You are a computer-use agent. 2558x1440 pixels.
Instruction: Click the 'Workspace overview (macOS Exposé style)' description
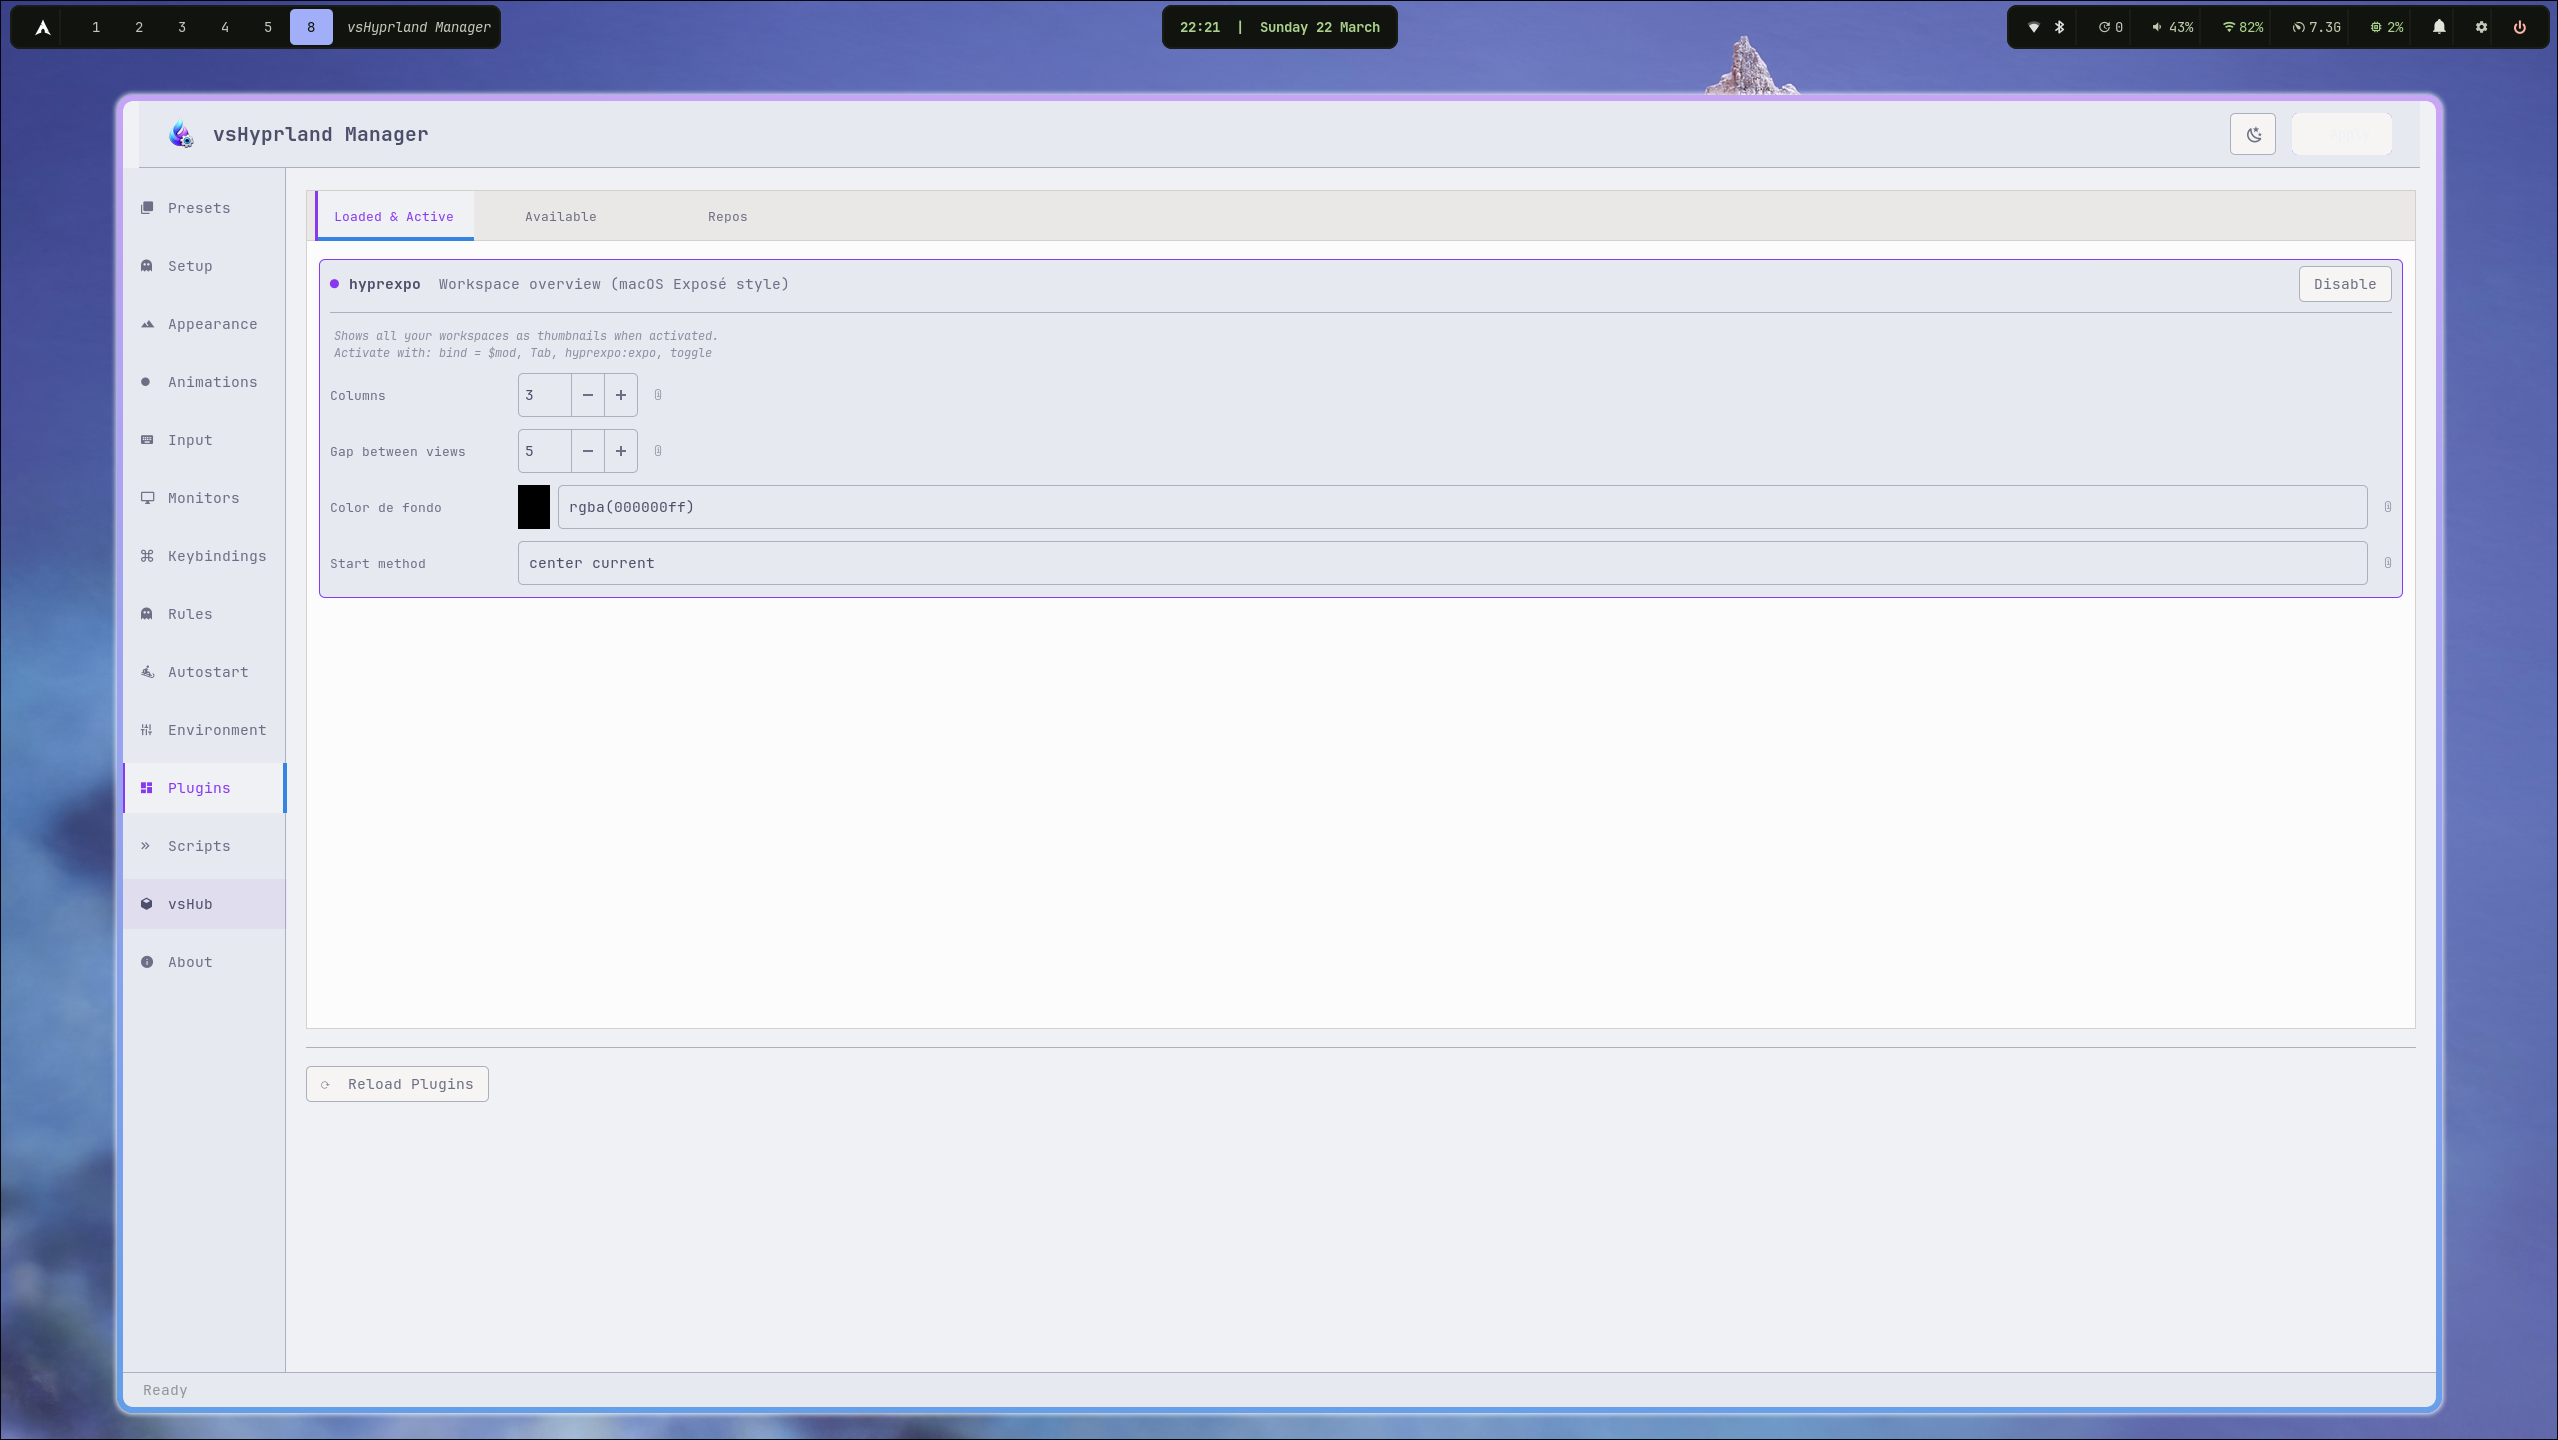(614, 284)
